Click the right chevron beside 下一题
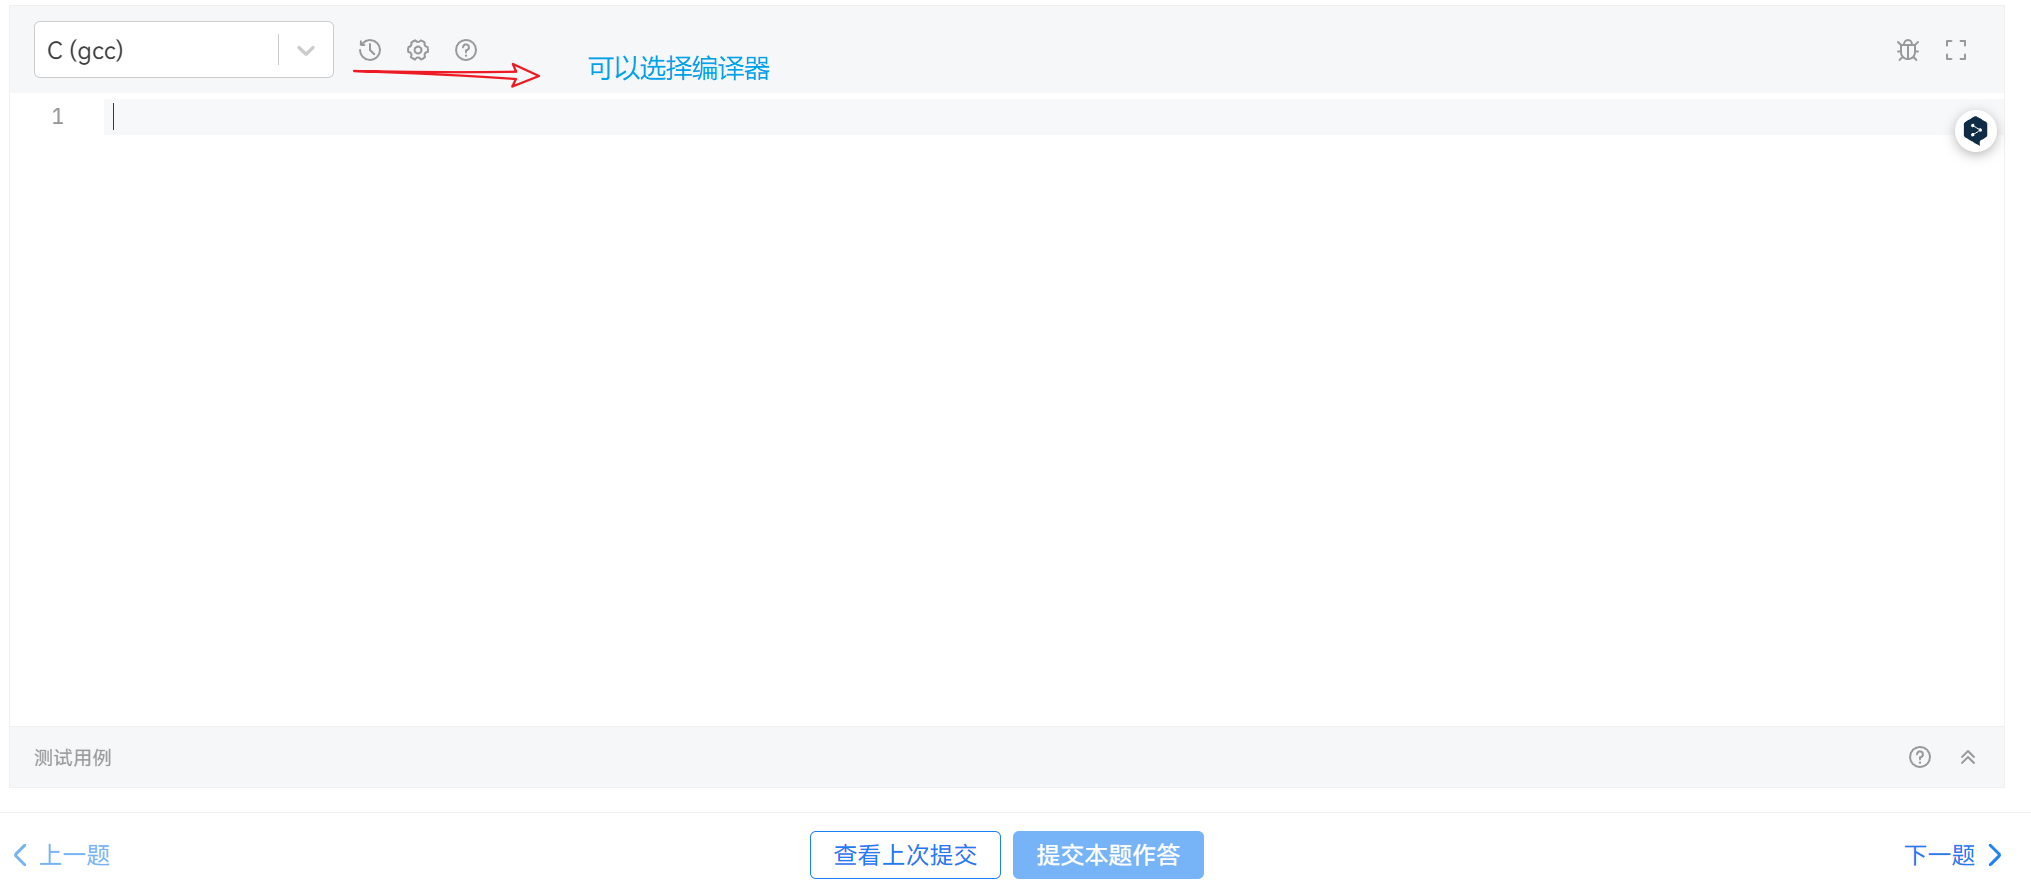 [x=1995, y=855]
